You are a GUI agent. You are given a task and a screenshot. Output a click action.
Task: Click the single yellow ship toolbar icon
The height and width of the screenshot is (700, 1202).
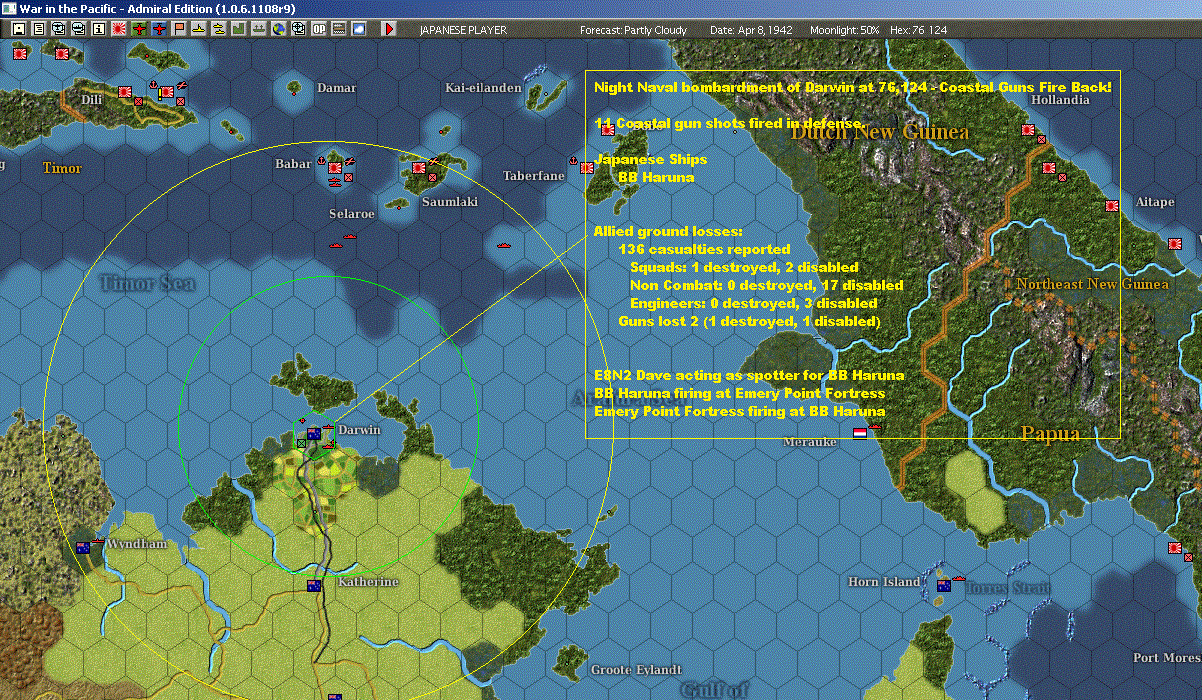click(x=200, y=29)
